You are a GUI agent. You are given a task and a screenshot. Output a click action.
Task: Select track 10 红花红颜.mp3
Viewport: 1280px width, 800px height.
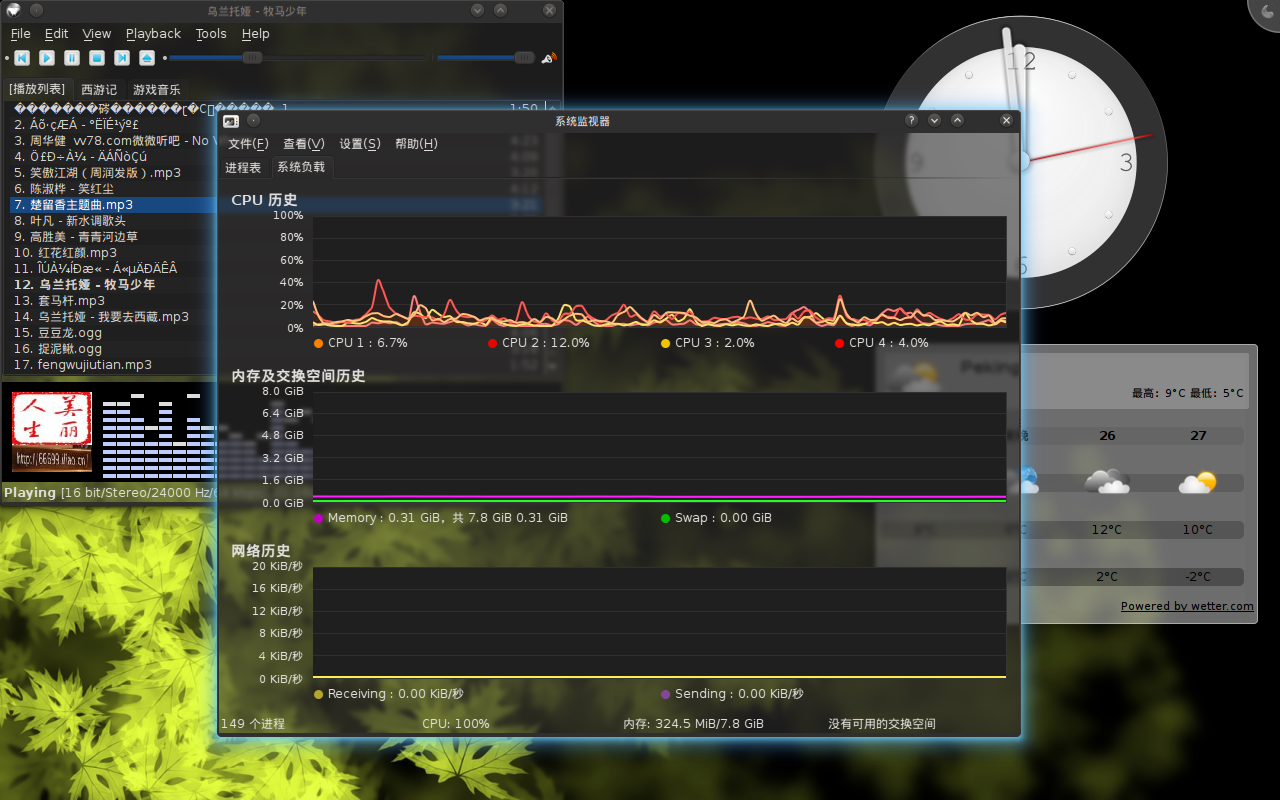click(112, 253)
